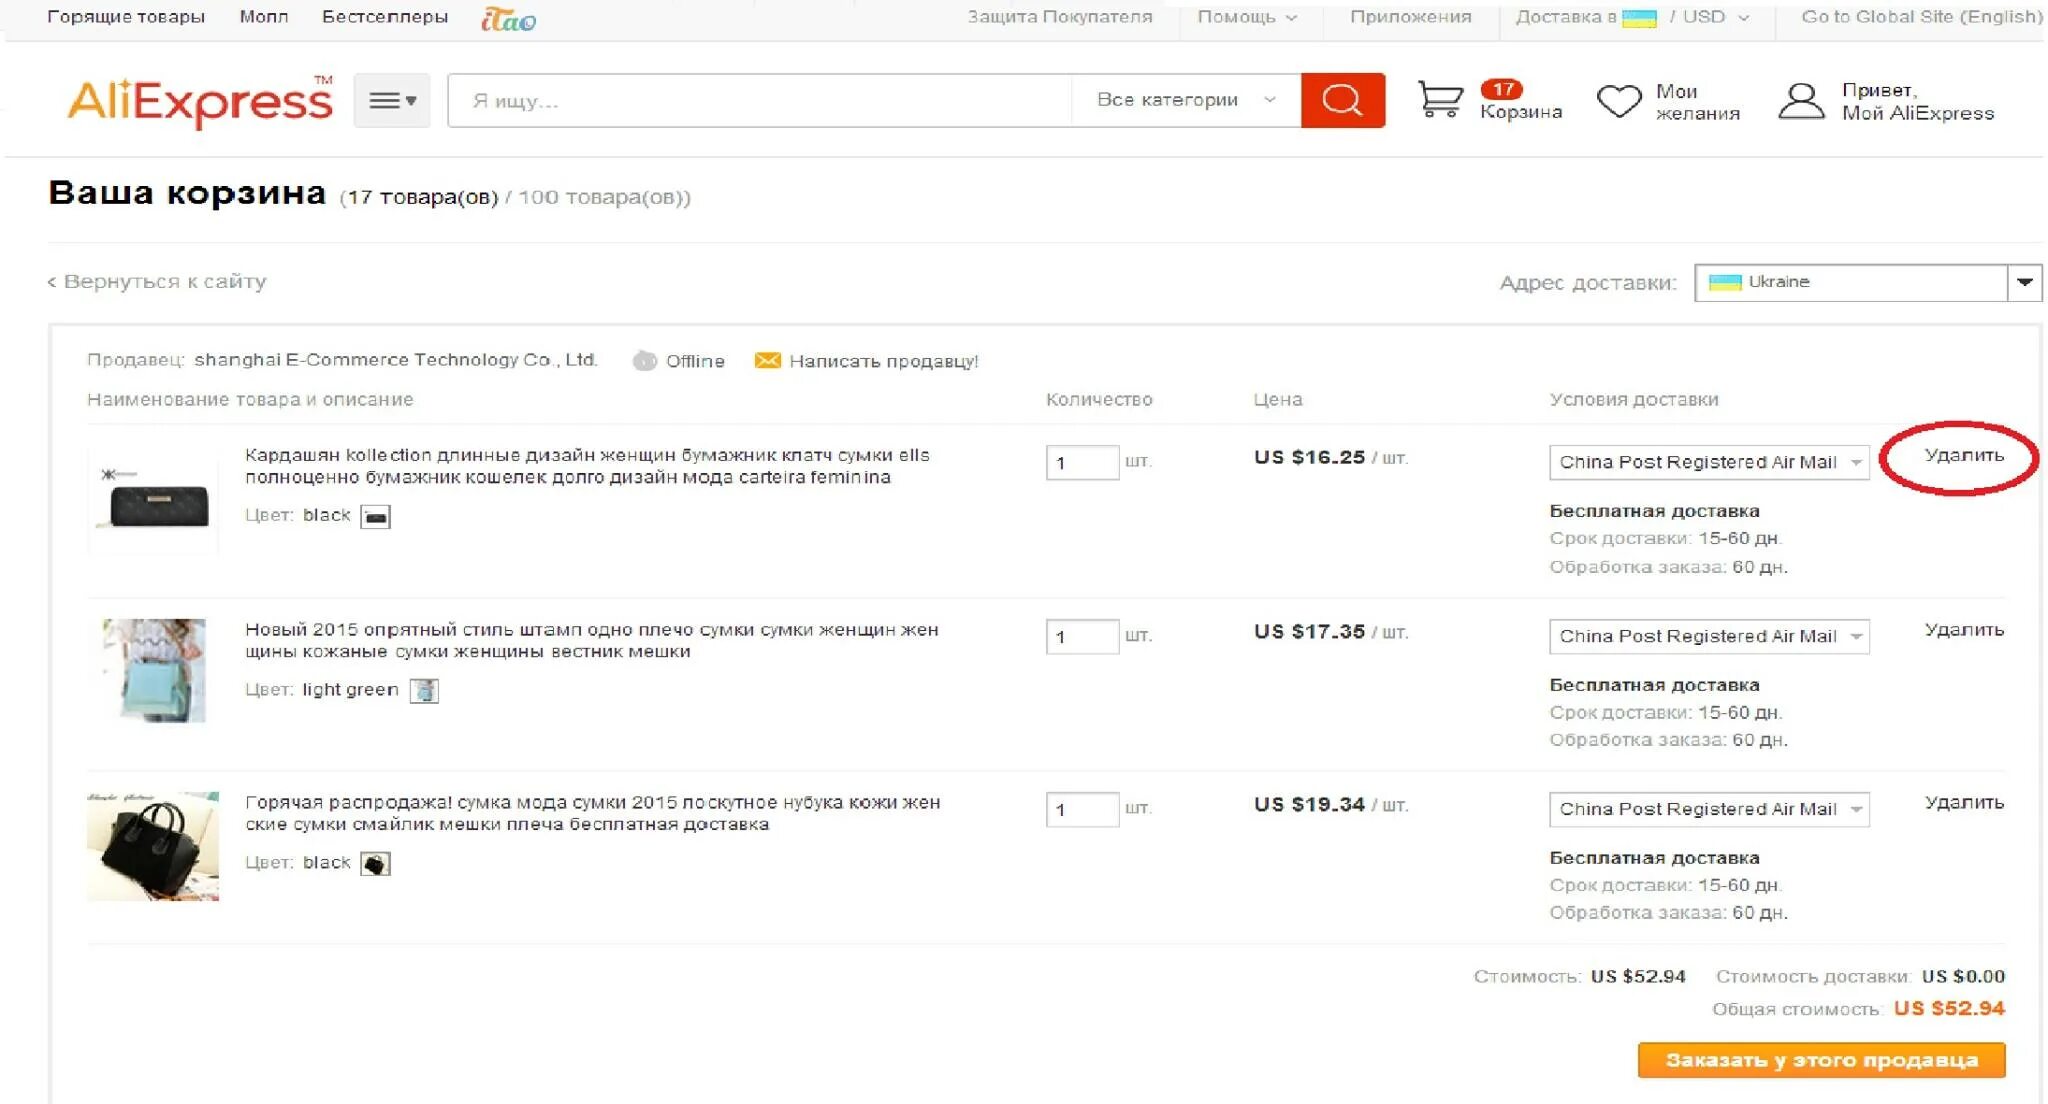Screen dimensions: 2048x1104
Task: Open the iTao logo link
Action: coord(508,19)
